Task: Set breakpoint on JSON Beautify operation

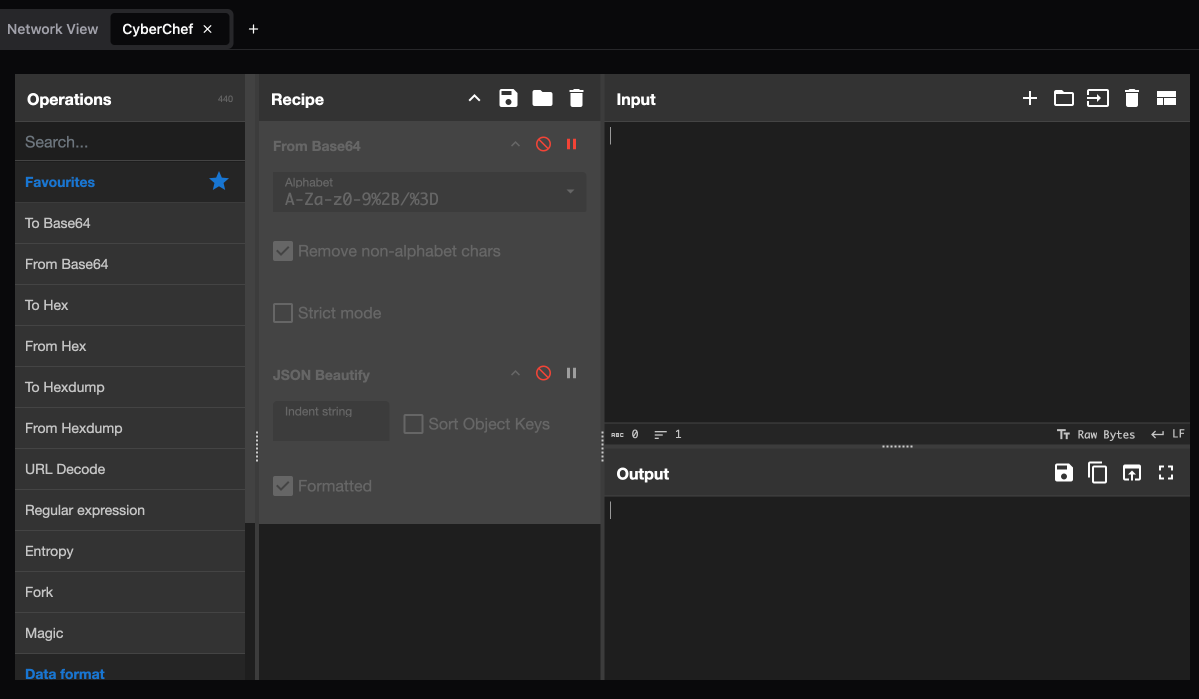Action: coord(571,373)
